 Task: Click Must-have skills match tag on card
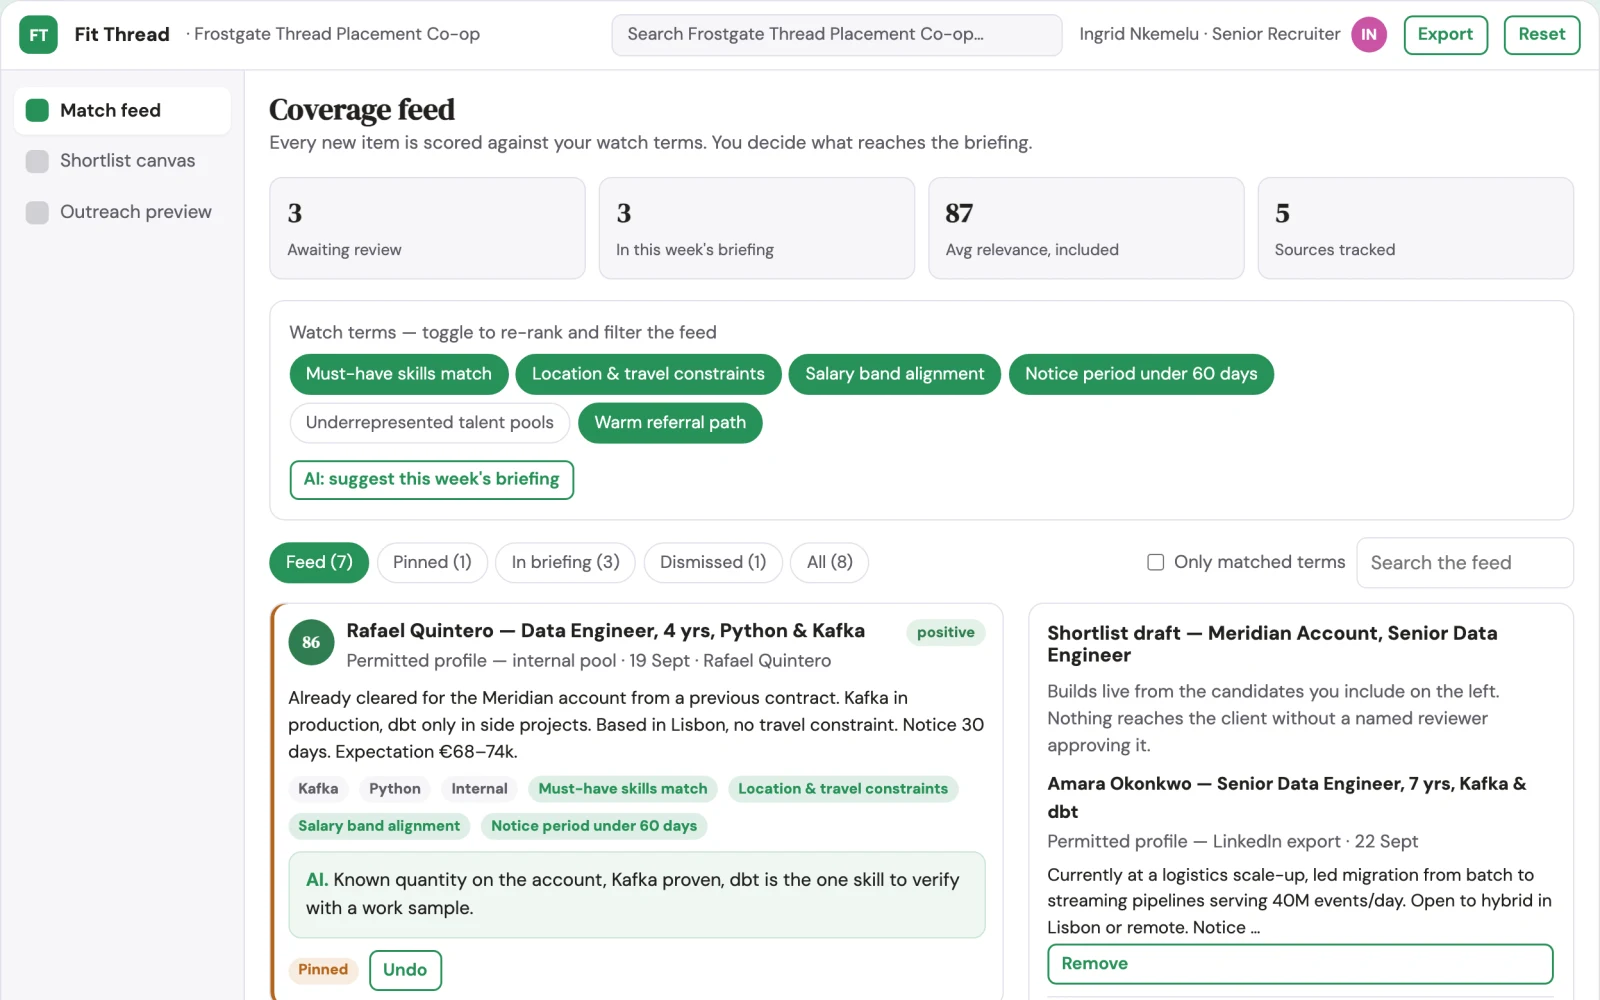[623, 789]
